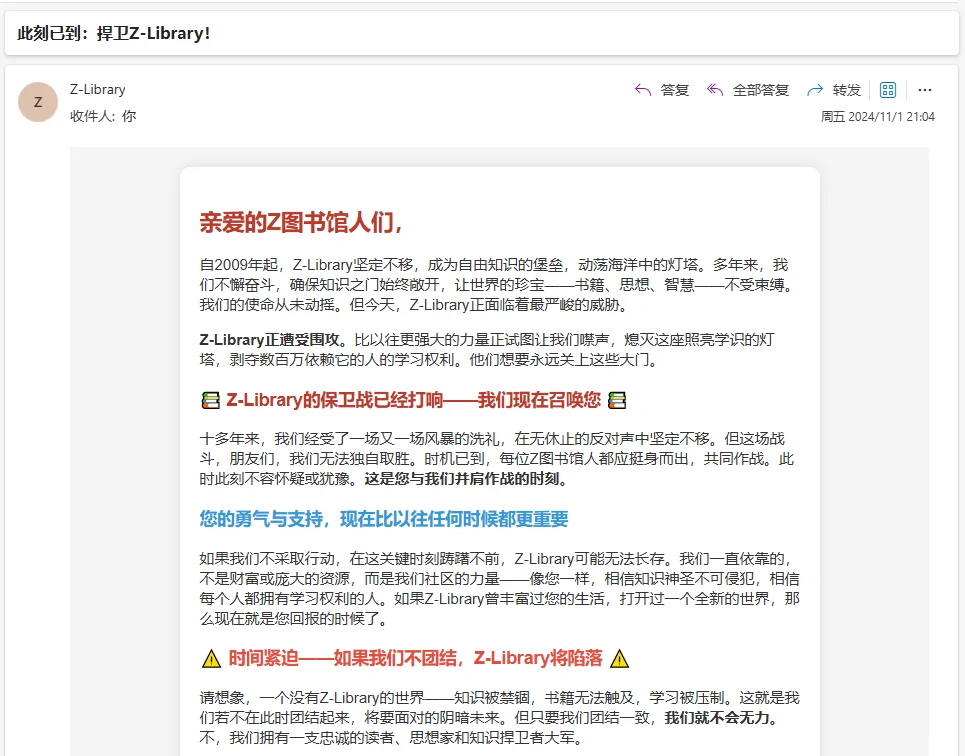Click the red heading Z-Library的保卫战已经打响
Viewport: 965px width, 756px height.
click(414, 400)
